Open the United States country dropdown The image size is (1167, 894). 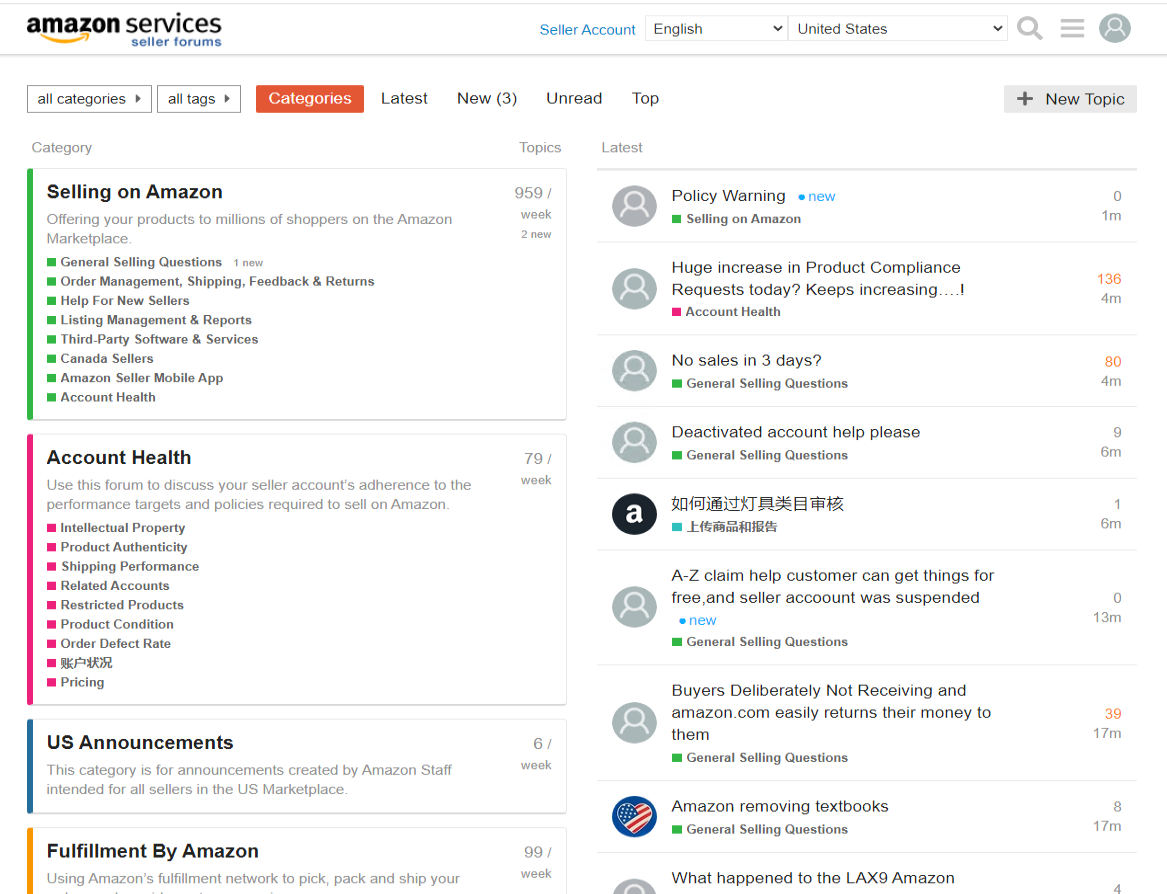897,29
